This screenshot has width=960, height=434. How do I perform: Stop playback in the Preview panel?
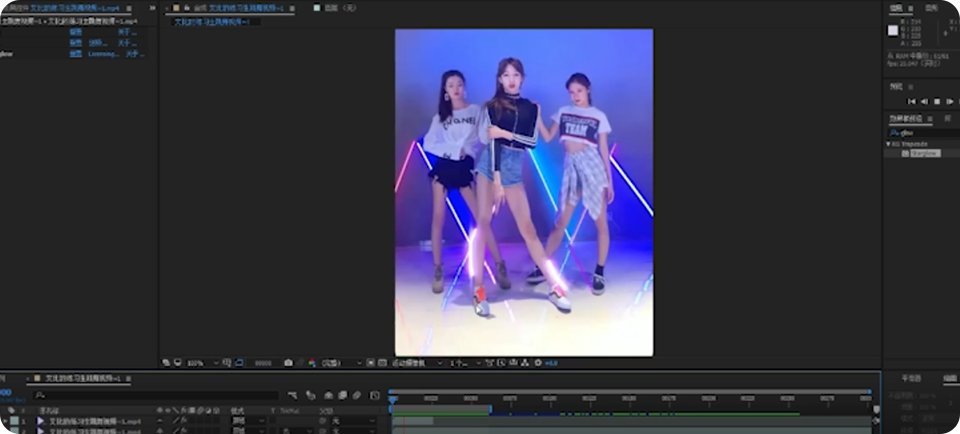coord(937,102)
